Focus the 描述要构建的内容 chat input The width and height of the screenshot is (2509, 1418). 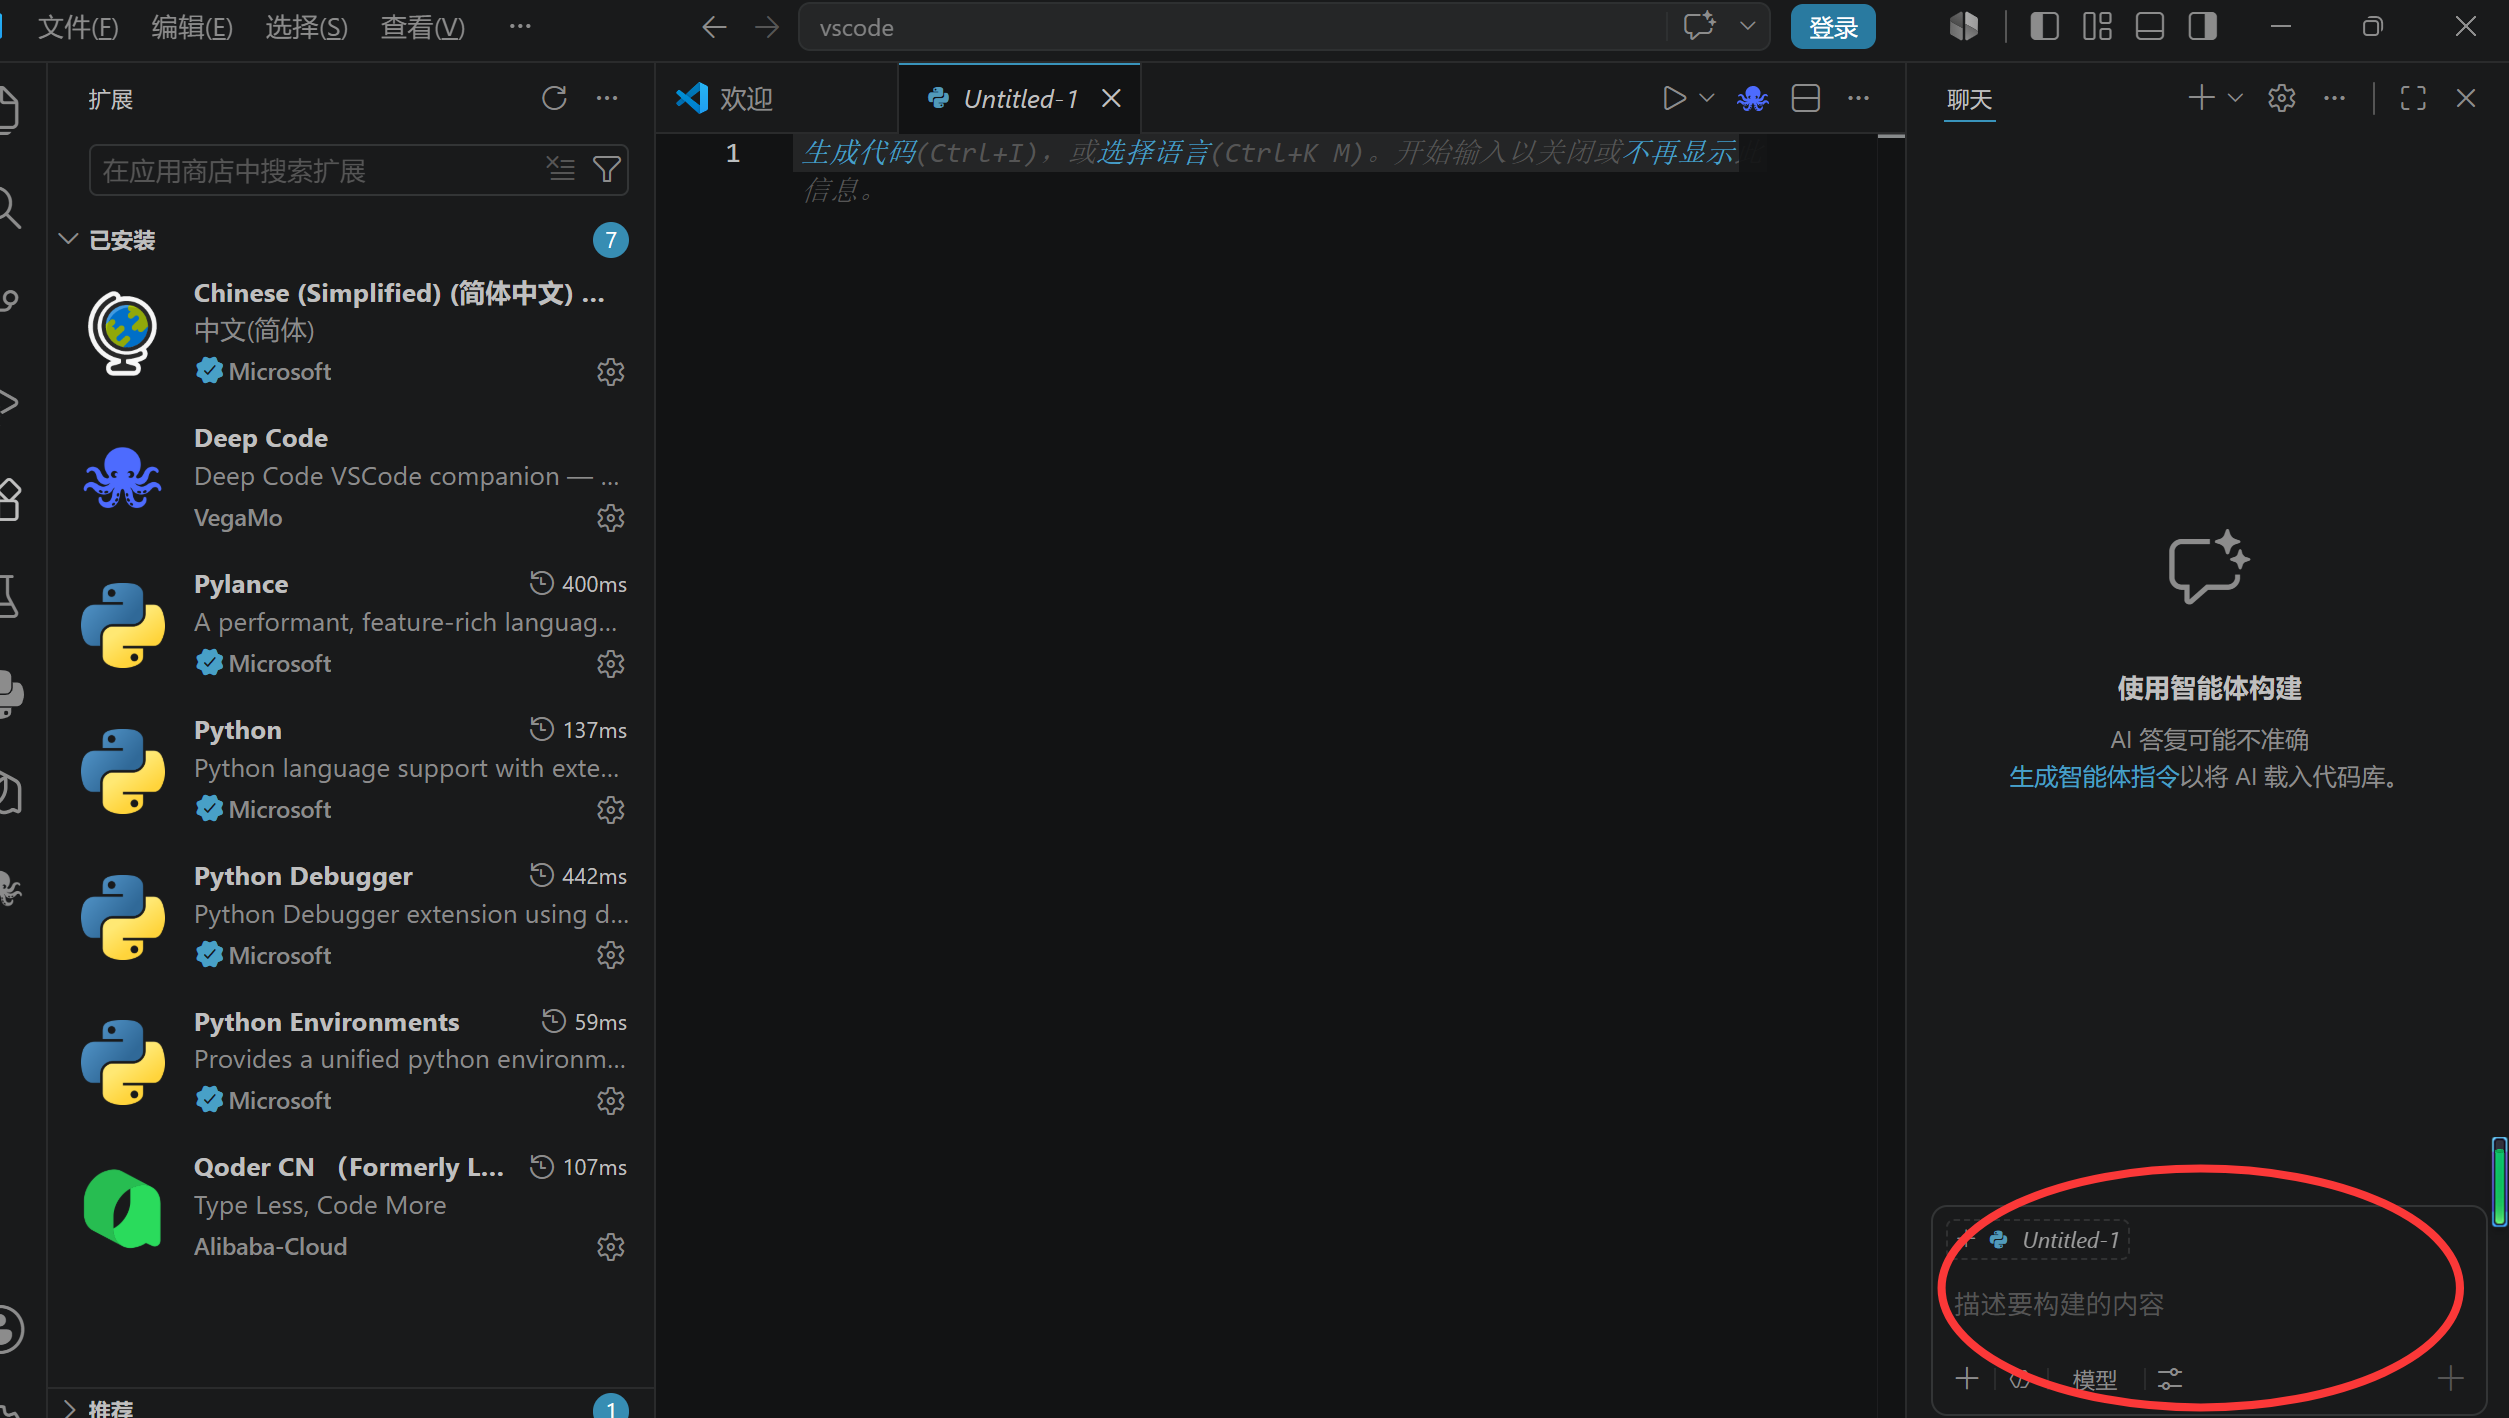pyautogui.click(x=2208, y=1304)
